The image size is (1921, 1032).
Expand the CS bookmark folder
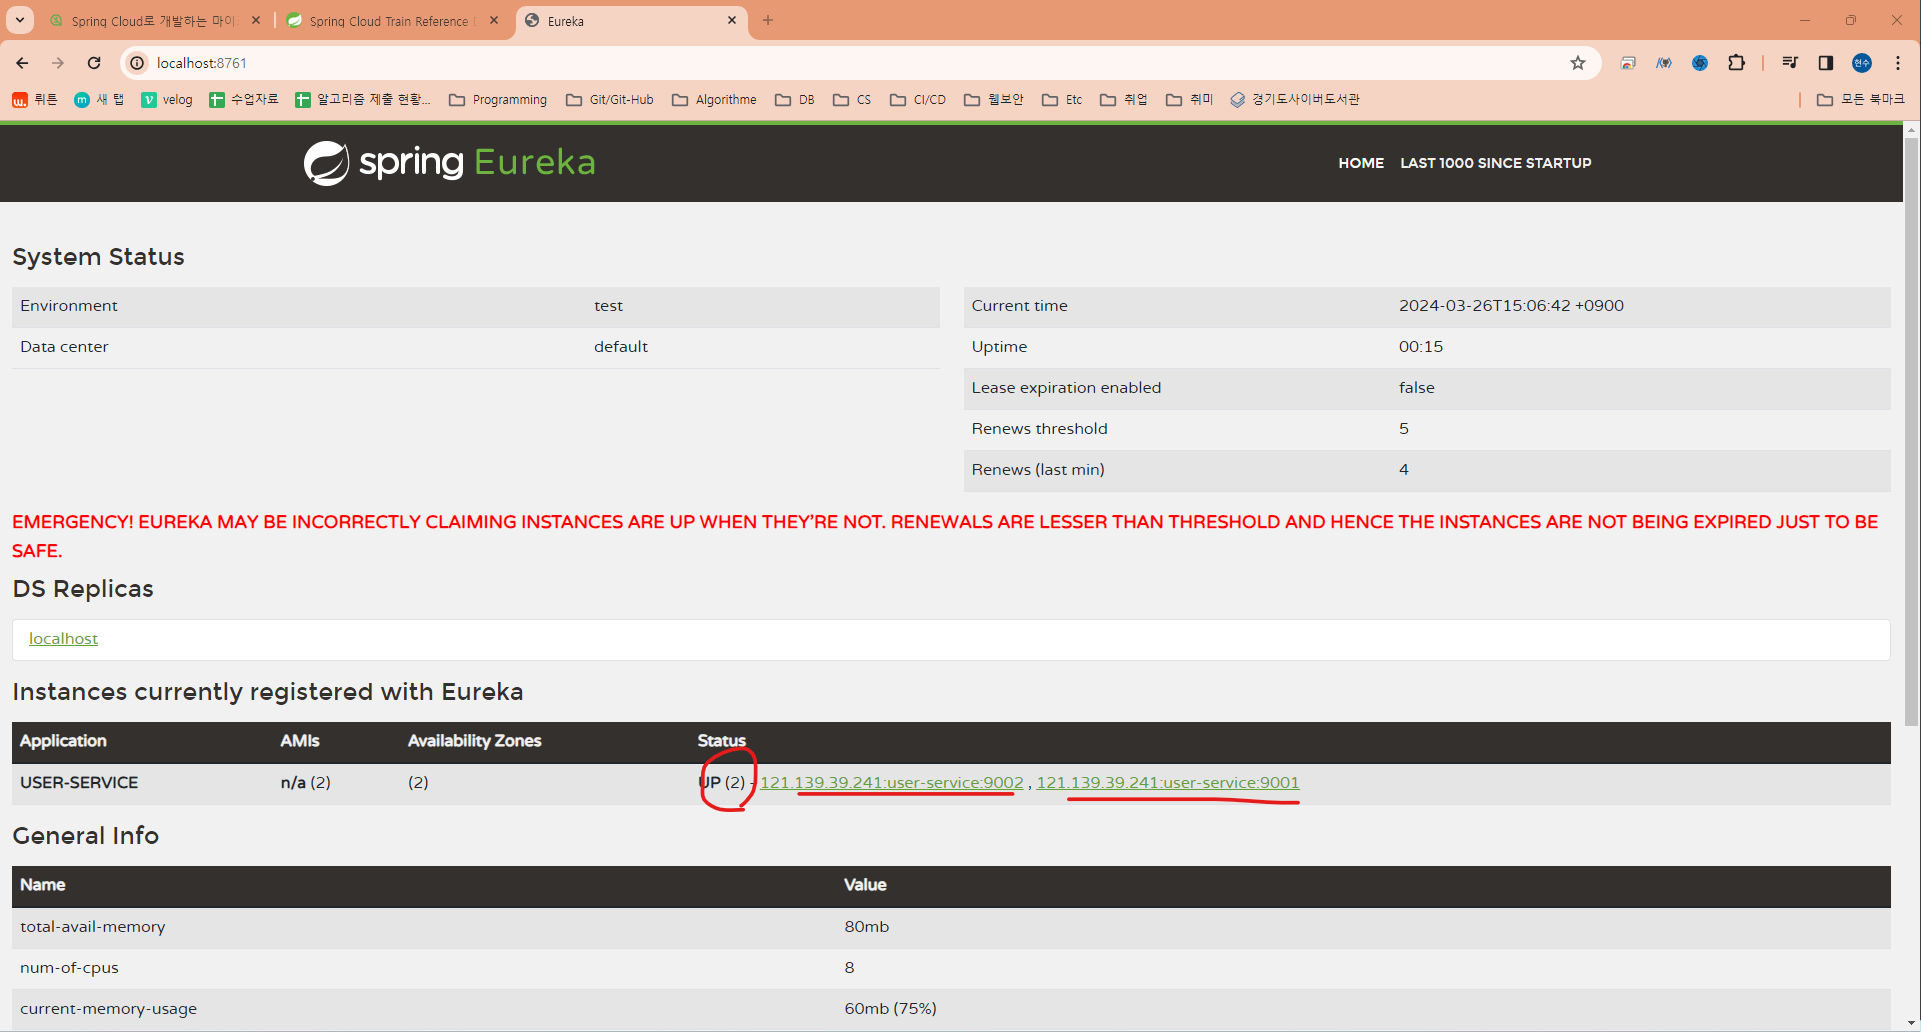click(852, 100)
